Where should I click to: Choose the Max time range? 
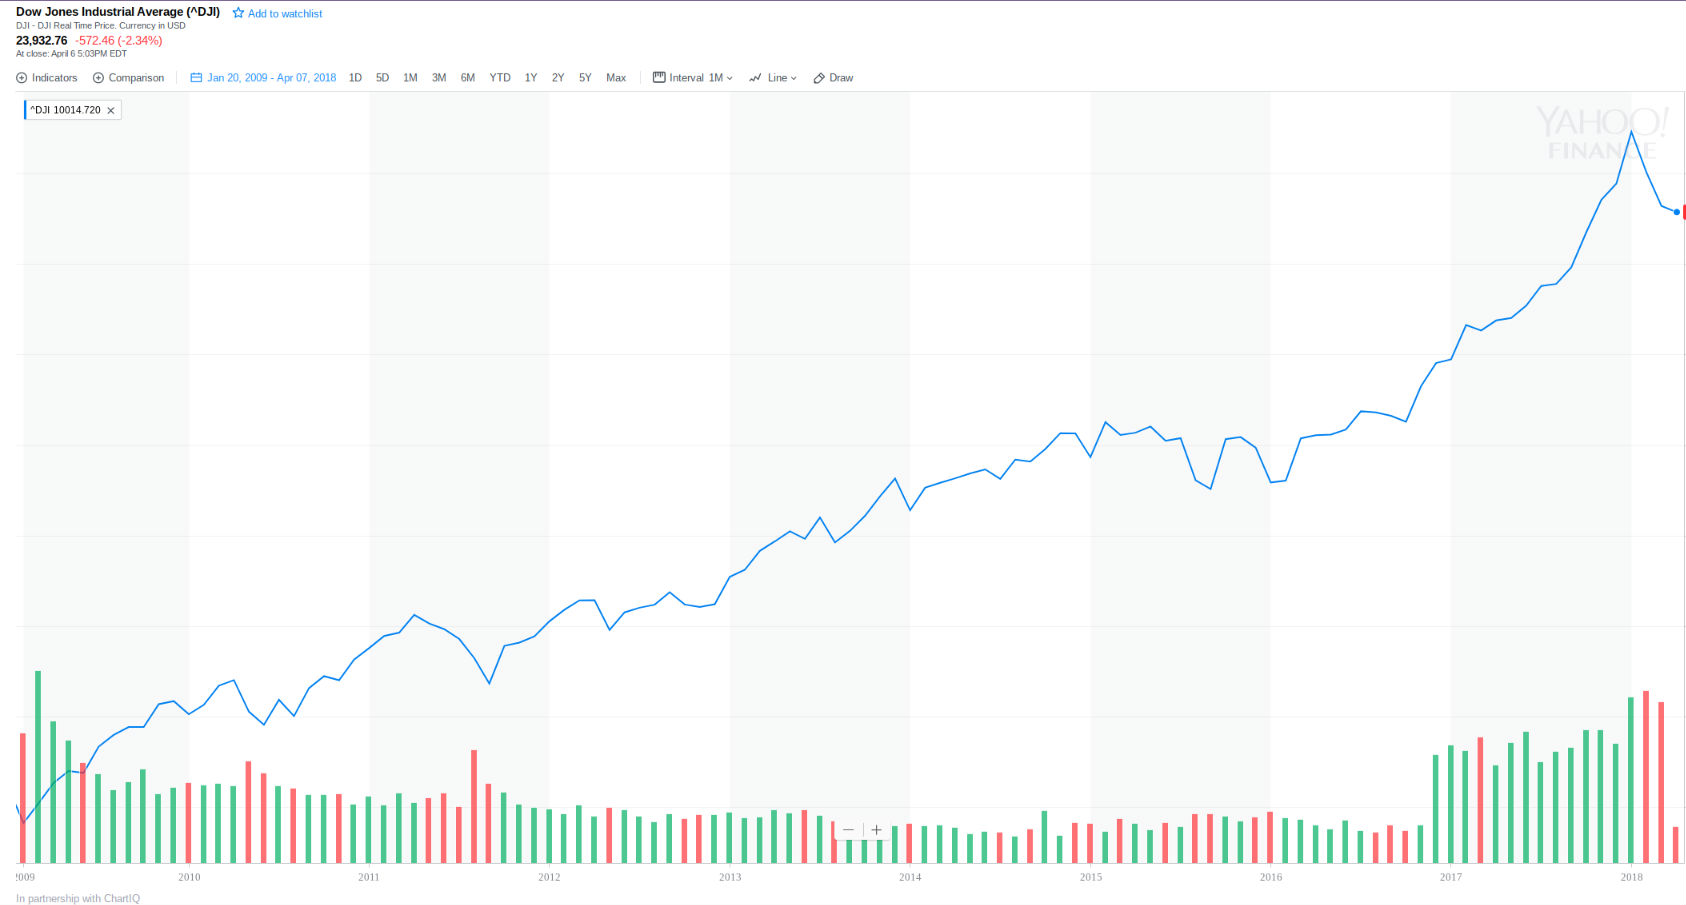point(616,78)
